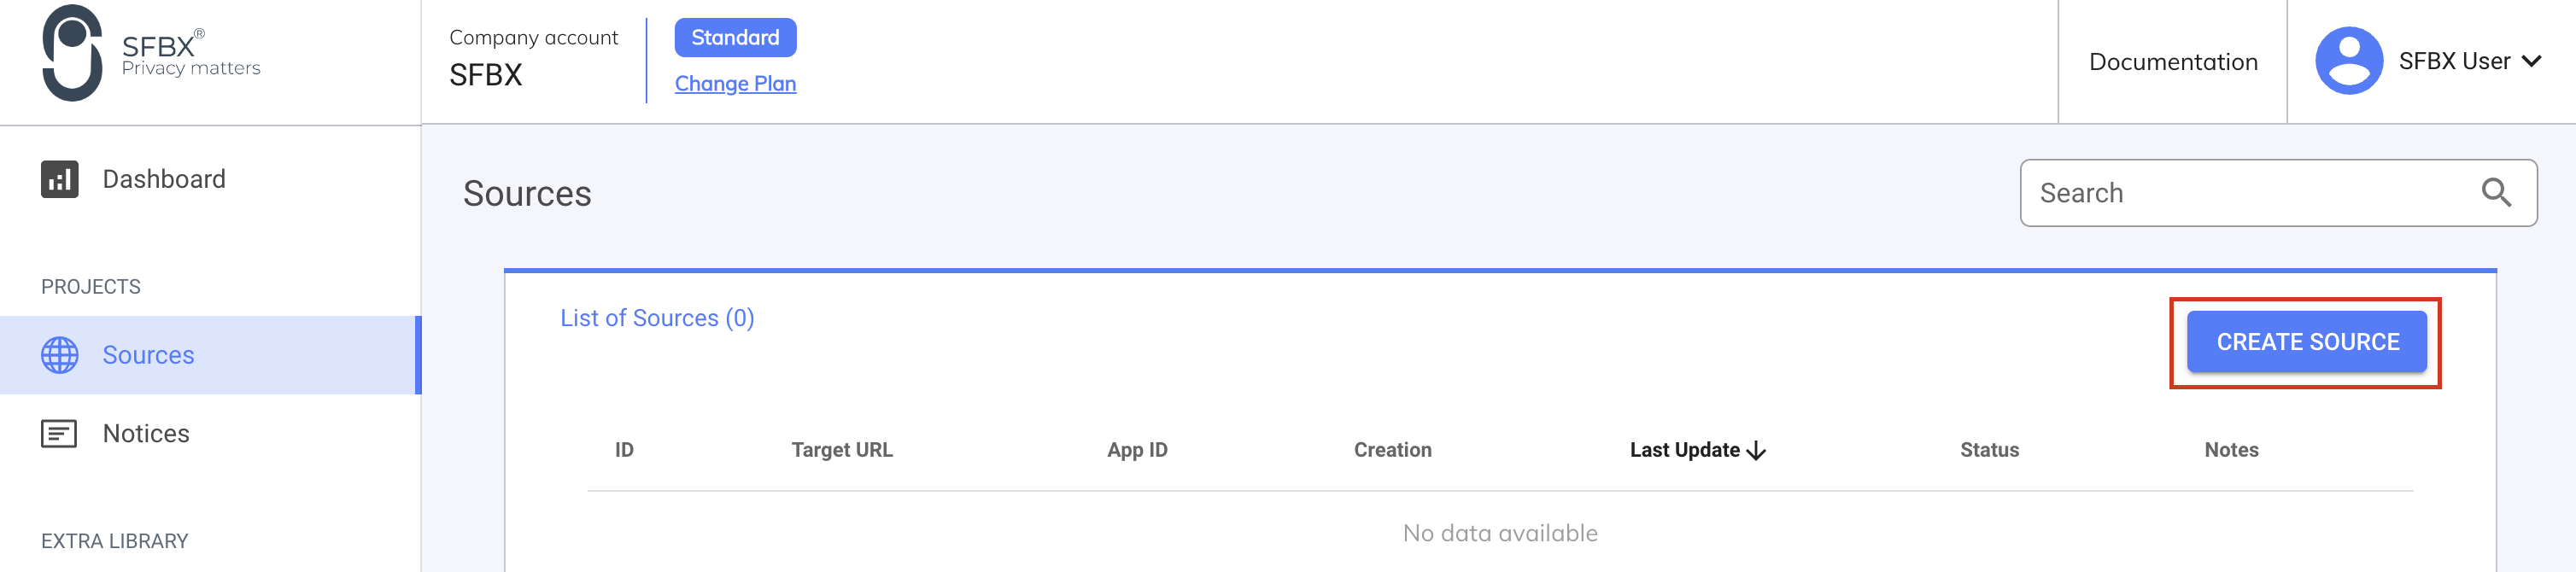This screenshot has height=572, width=2576.
Task: Switch to the Notices section
Action: (x=145, y=433)
